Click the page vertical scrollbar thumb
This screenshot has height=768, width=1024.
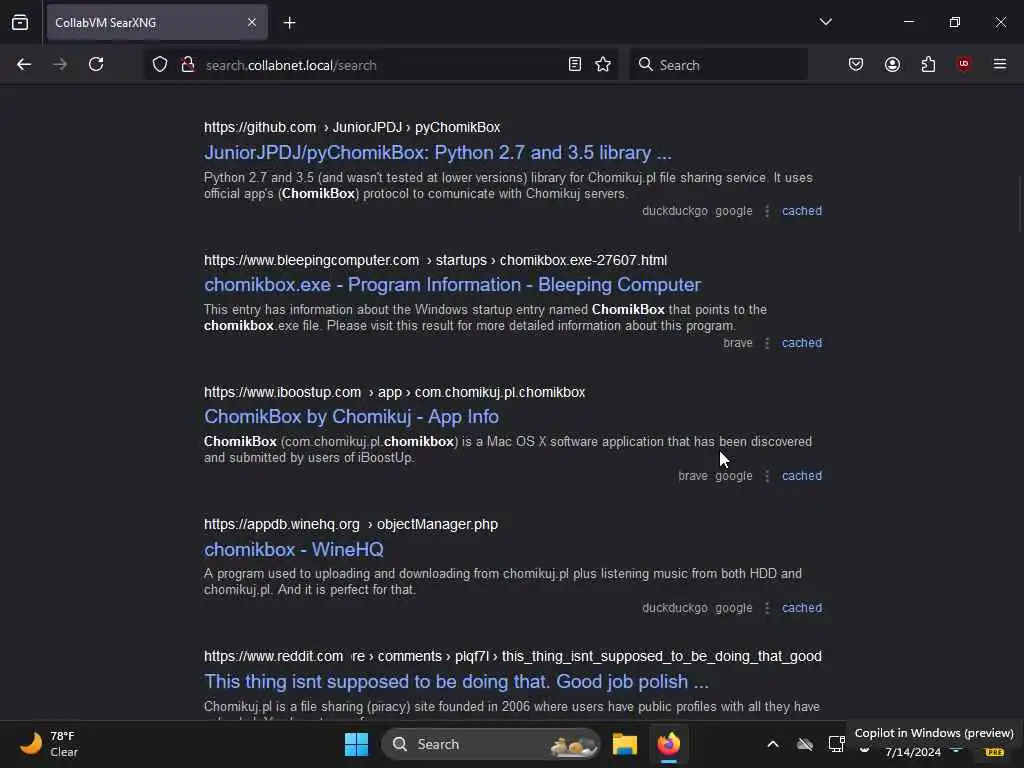(1020, 204)
